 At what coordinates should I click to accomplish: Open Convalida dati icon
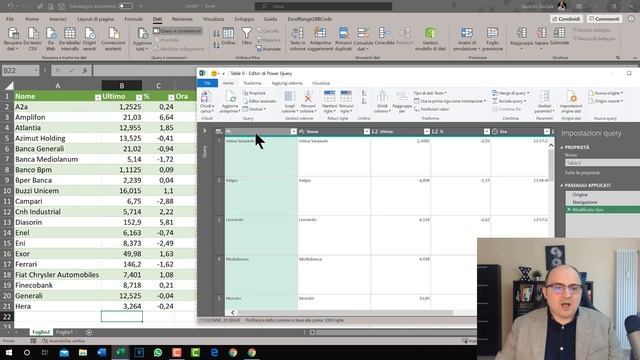[x=363, y=39]
